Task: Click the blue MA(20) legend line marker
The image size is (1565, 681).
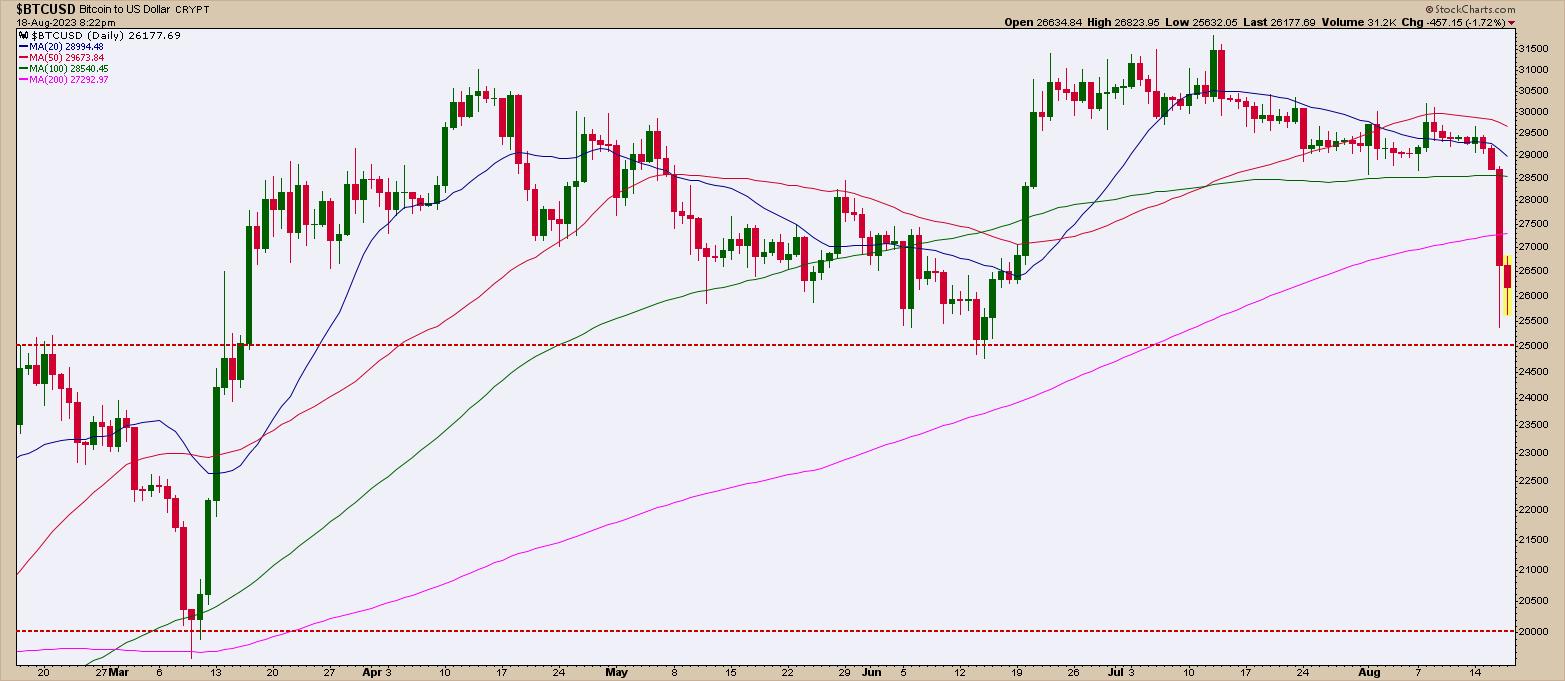Action: tap(23, 46)
